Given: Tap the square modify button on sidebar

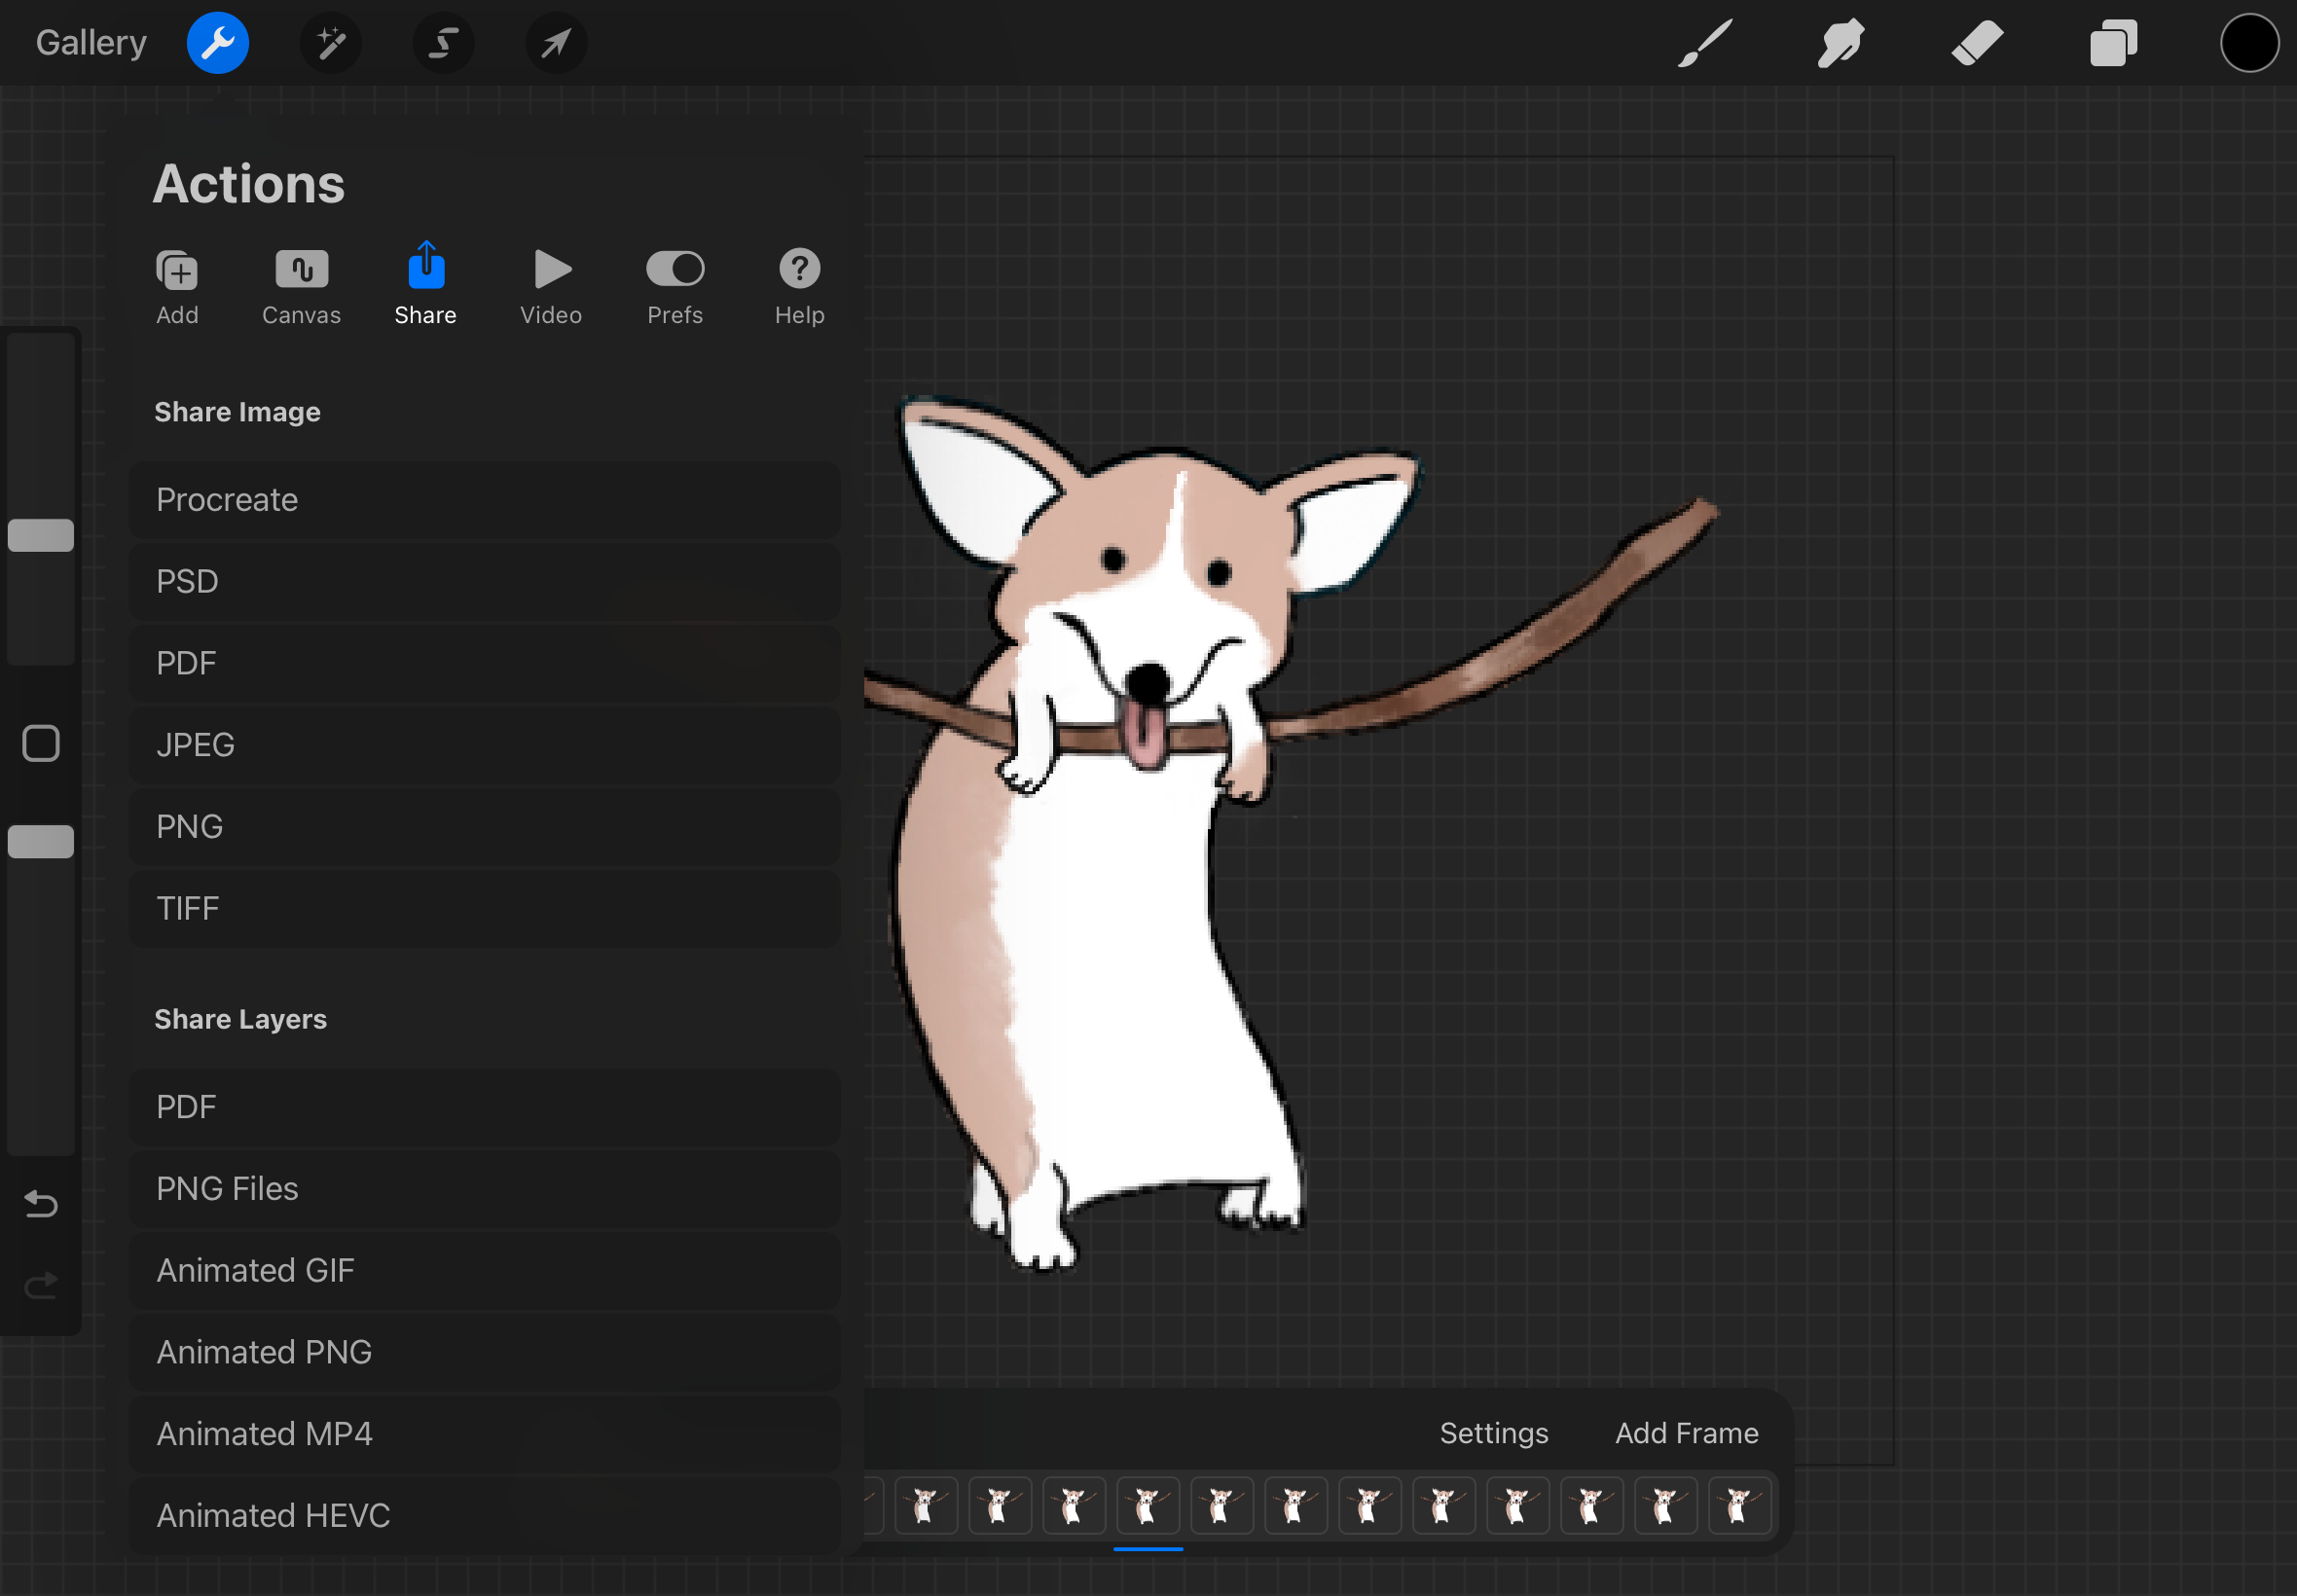Looking at the screenshot, I should [x=41, y=743].
